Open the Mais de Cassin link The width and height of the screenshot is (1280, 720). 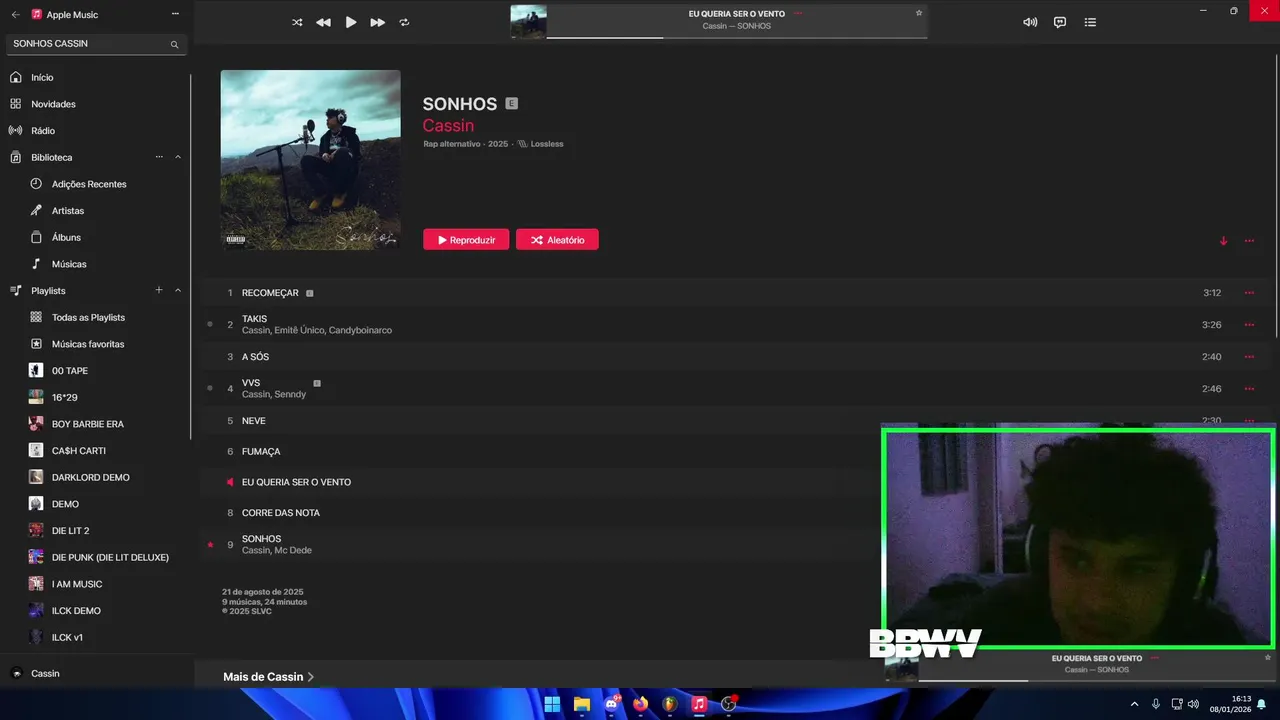click(x=268, y=677)
